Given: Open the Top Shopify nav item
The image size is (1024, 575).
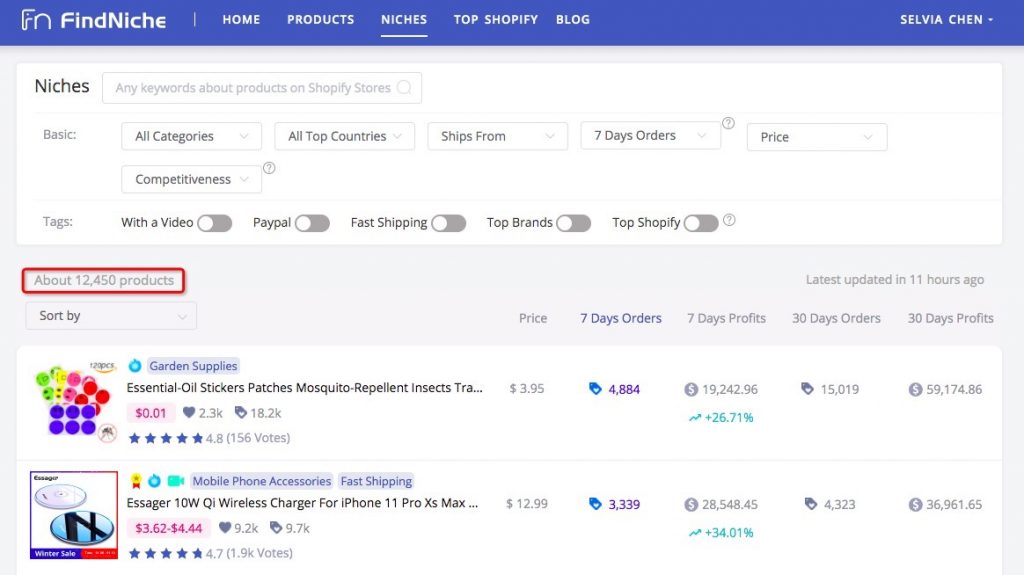Looking at the screenshot, I should (x=496, y=20).
